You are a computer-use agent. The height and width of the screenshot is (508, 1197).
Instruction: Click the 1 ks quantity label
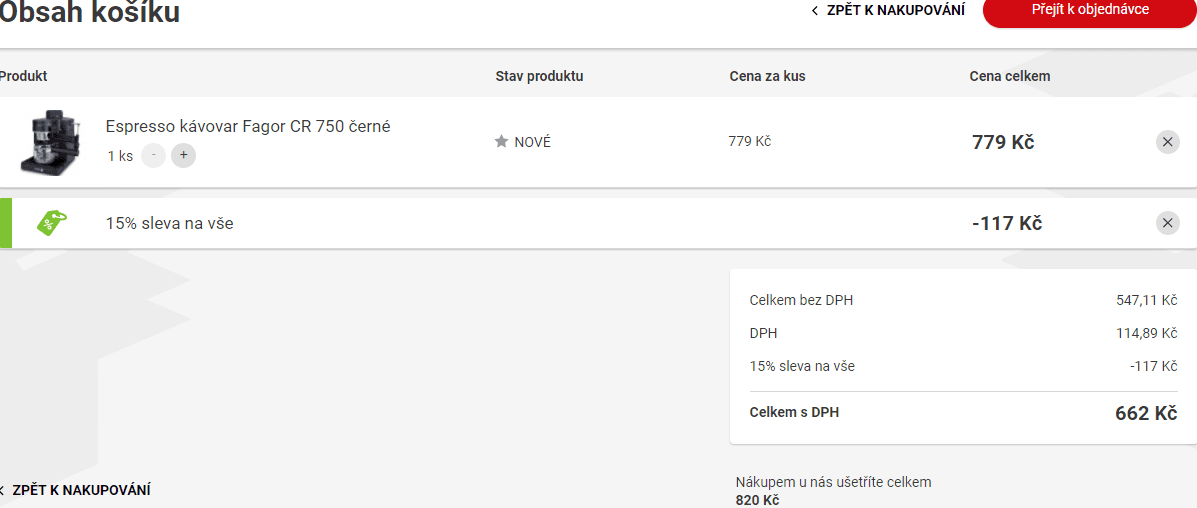[120, 156]
